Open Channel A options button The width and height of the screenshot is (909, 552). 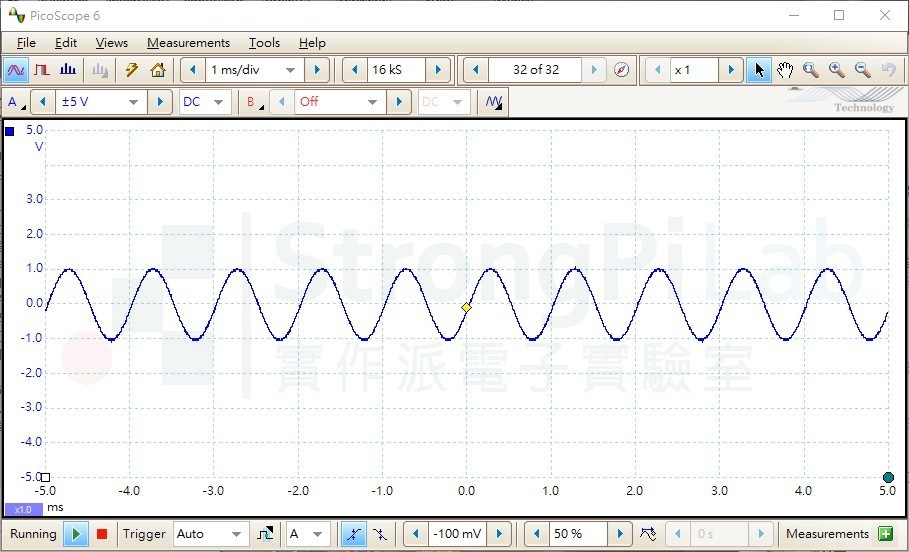[16, 102]
